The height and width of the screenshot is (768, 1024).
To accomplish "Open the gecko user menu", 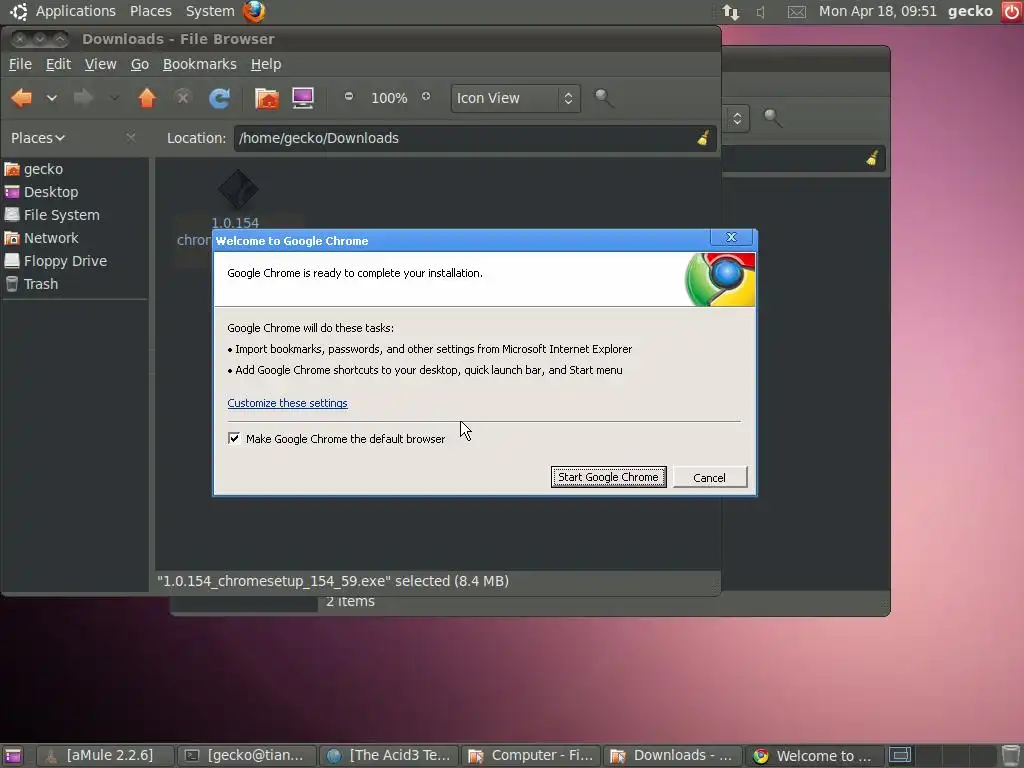I will 970,11.
